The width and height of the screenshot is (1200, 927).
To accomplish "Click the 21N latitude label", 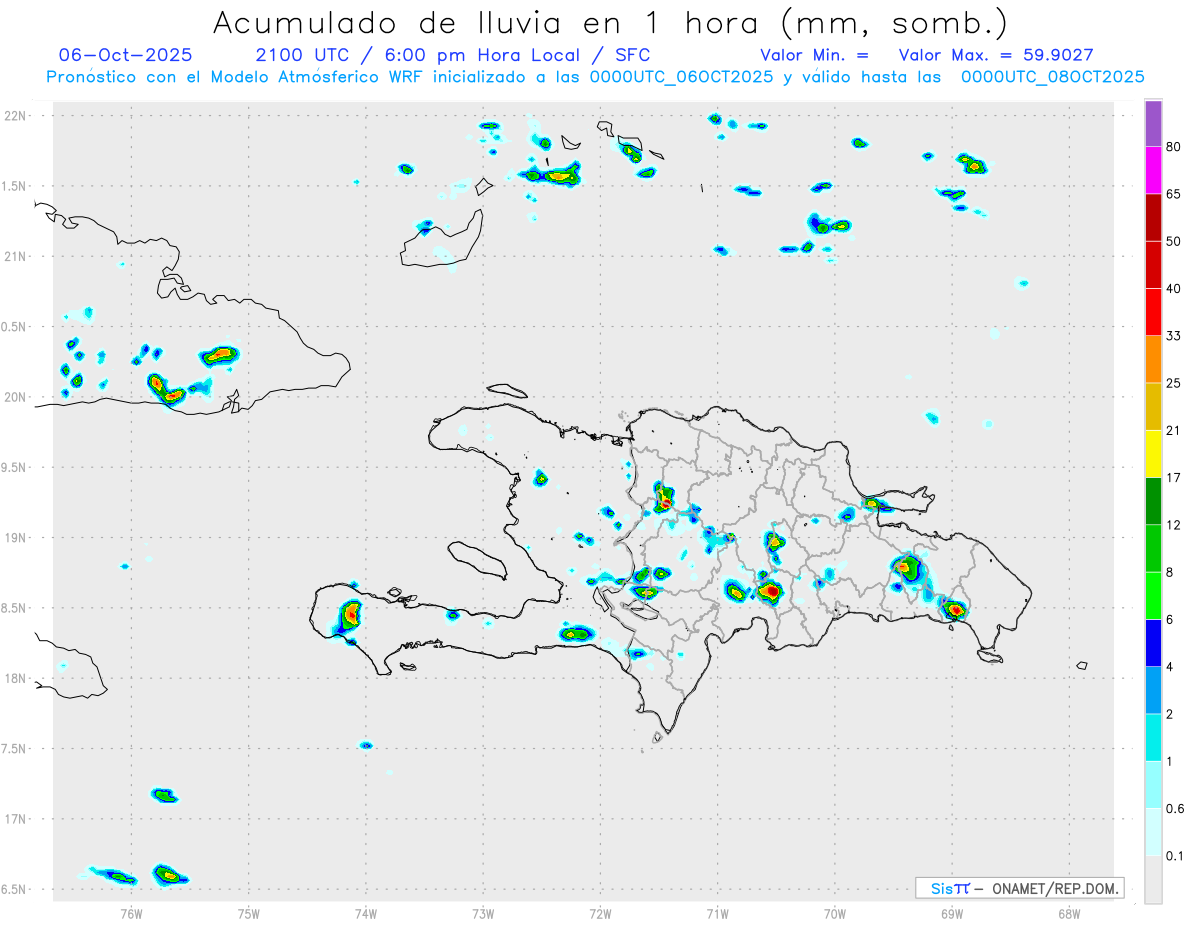I will point(17,256).
